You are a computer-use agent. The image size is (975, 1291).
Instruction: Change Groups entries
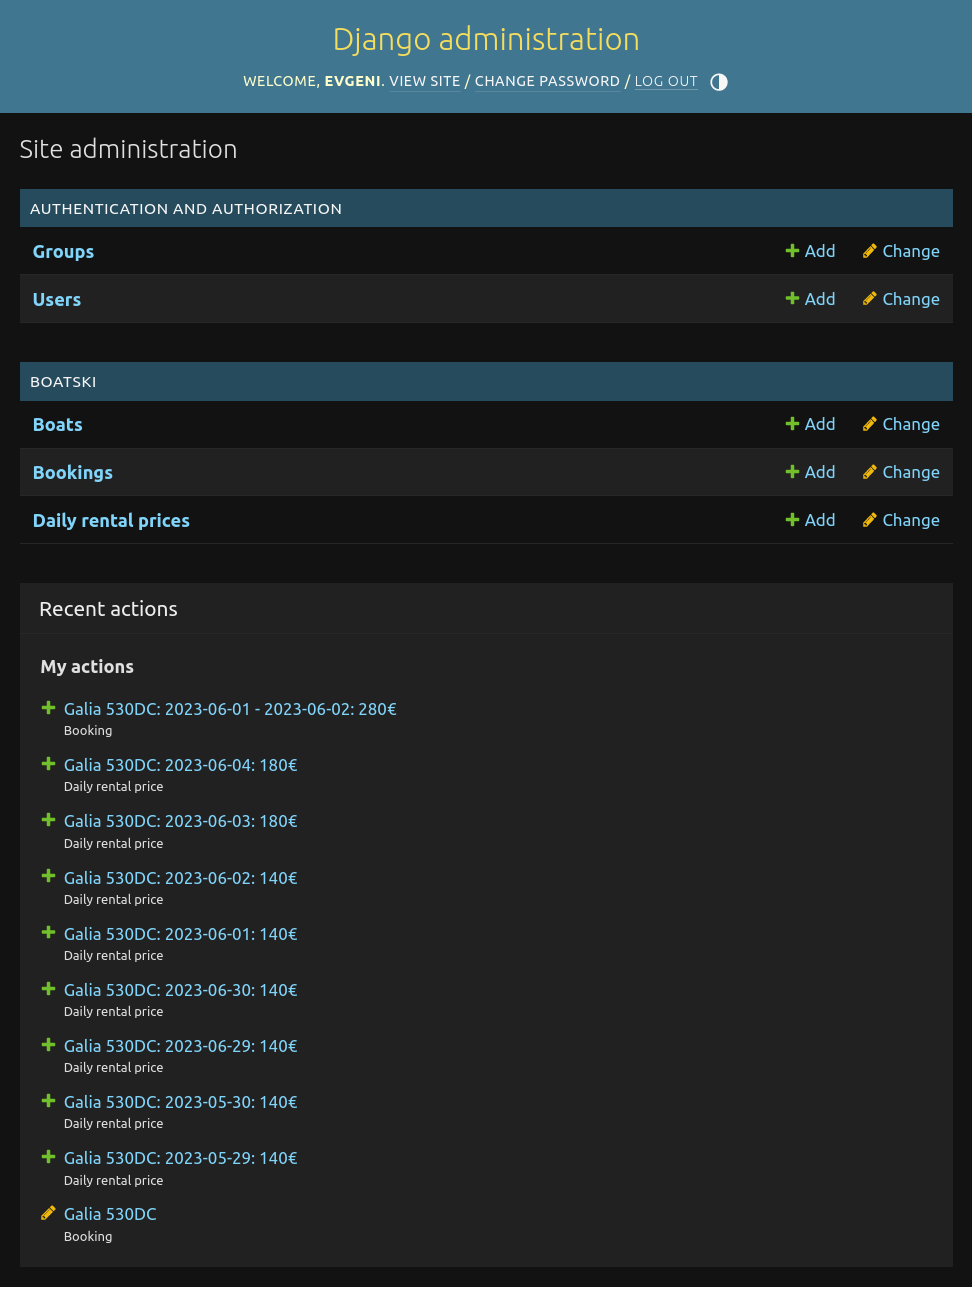click(901, 251)
